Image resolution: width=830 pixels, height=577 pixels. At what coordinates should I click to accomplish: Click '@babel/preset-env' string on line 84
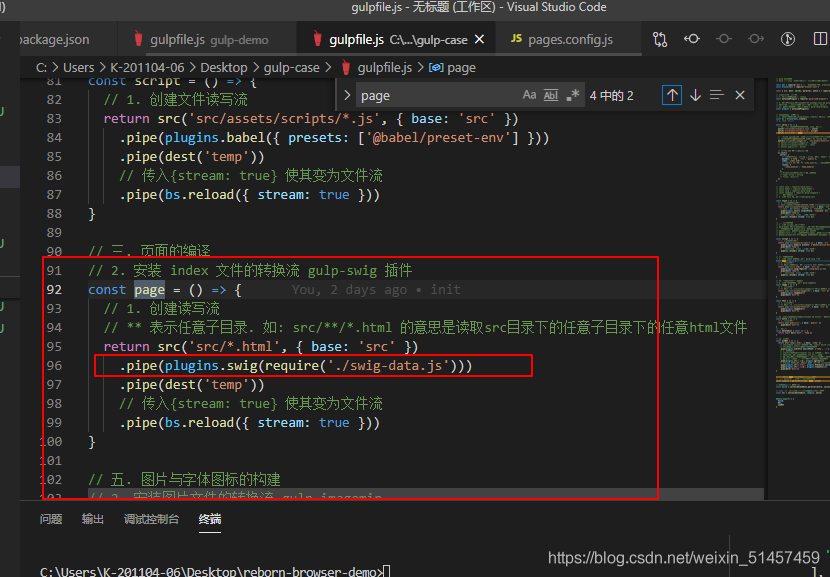pos(438,138)
